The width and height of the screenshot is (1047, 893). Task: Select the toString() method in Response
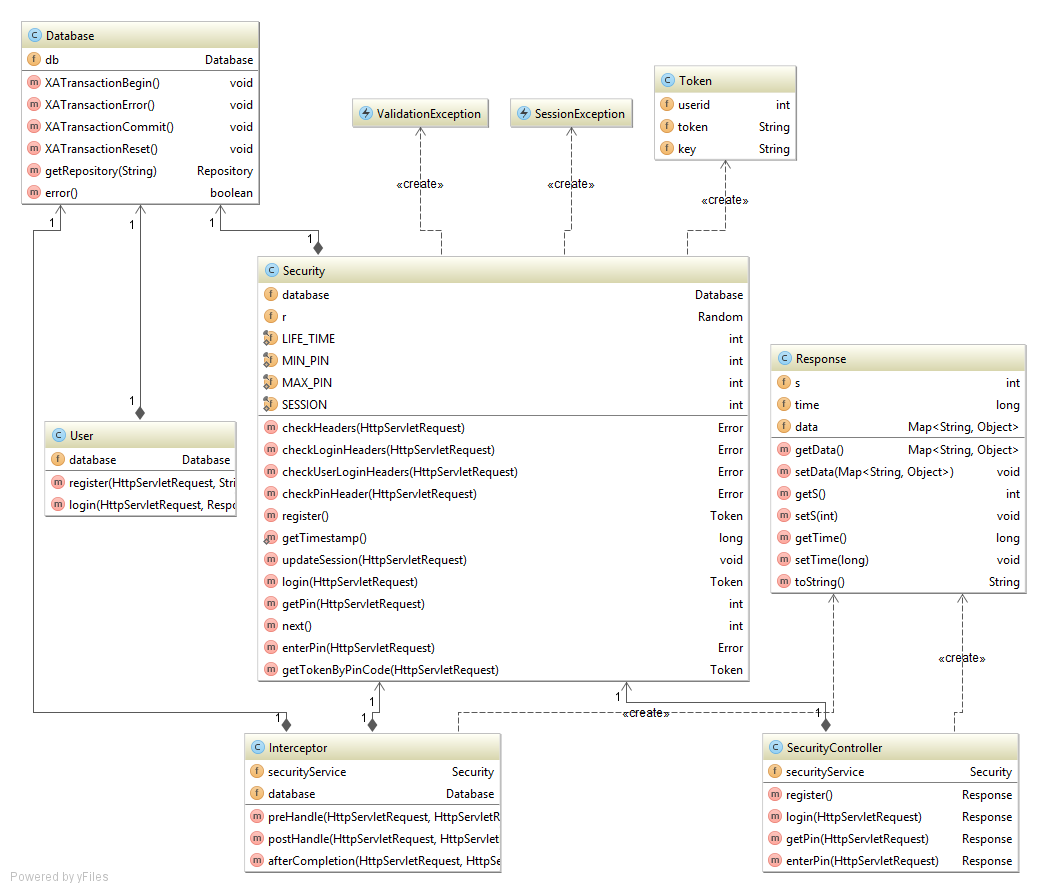click(x=820, y=582)
